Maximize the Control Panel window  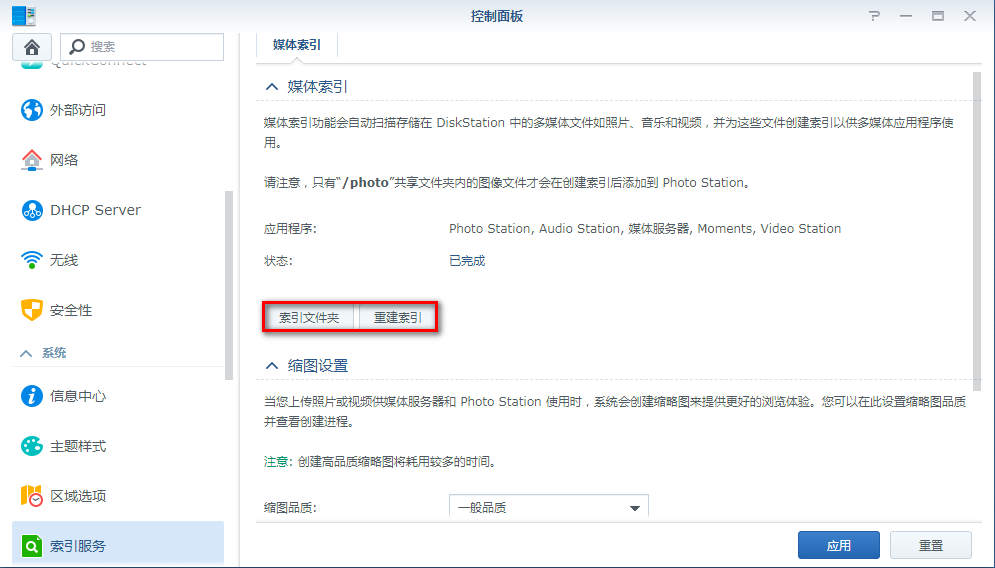point(938,16)
